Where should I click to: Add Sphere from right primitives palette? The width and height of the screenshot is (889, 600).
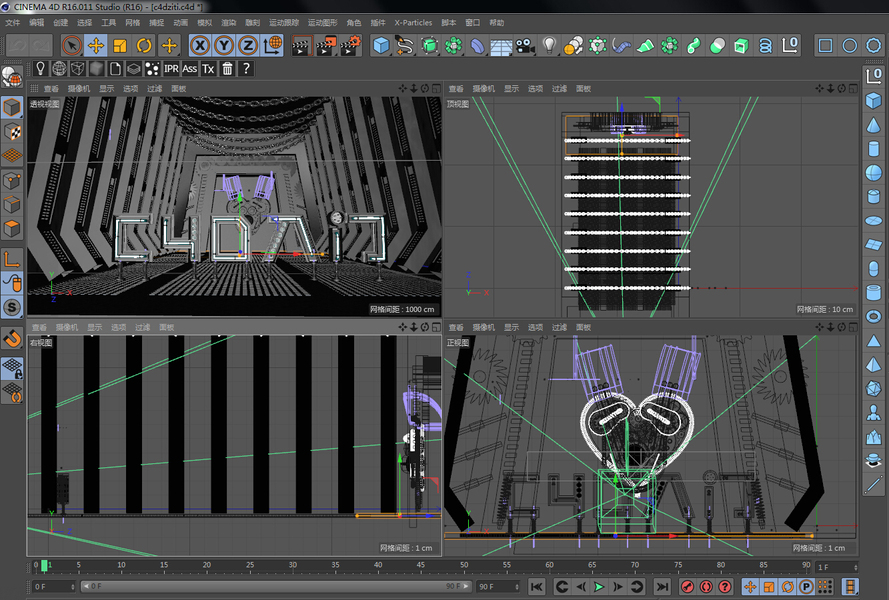(x=874, y=174)
